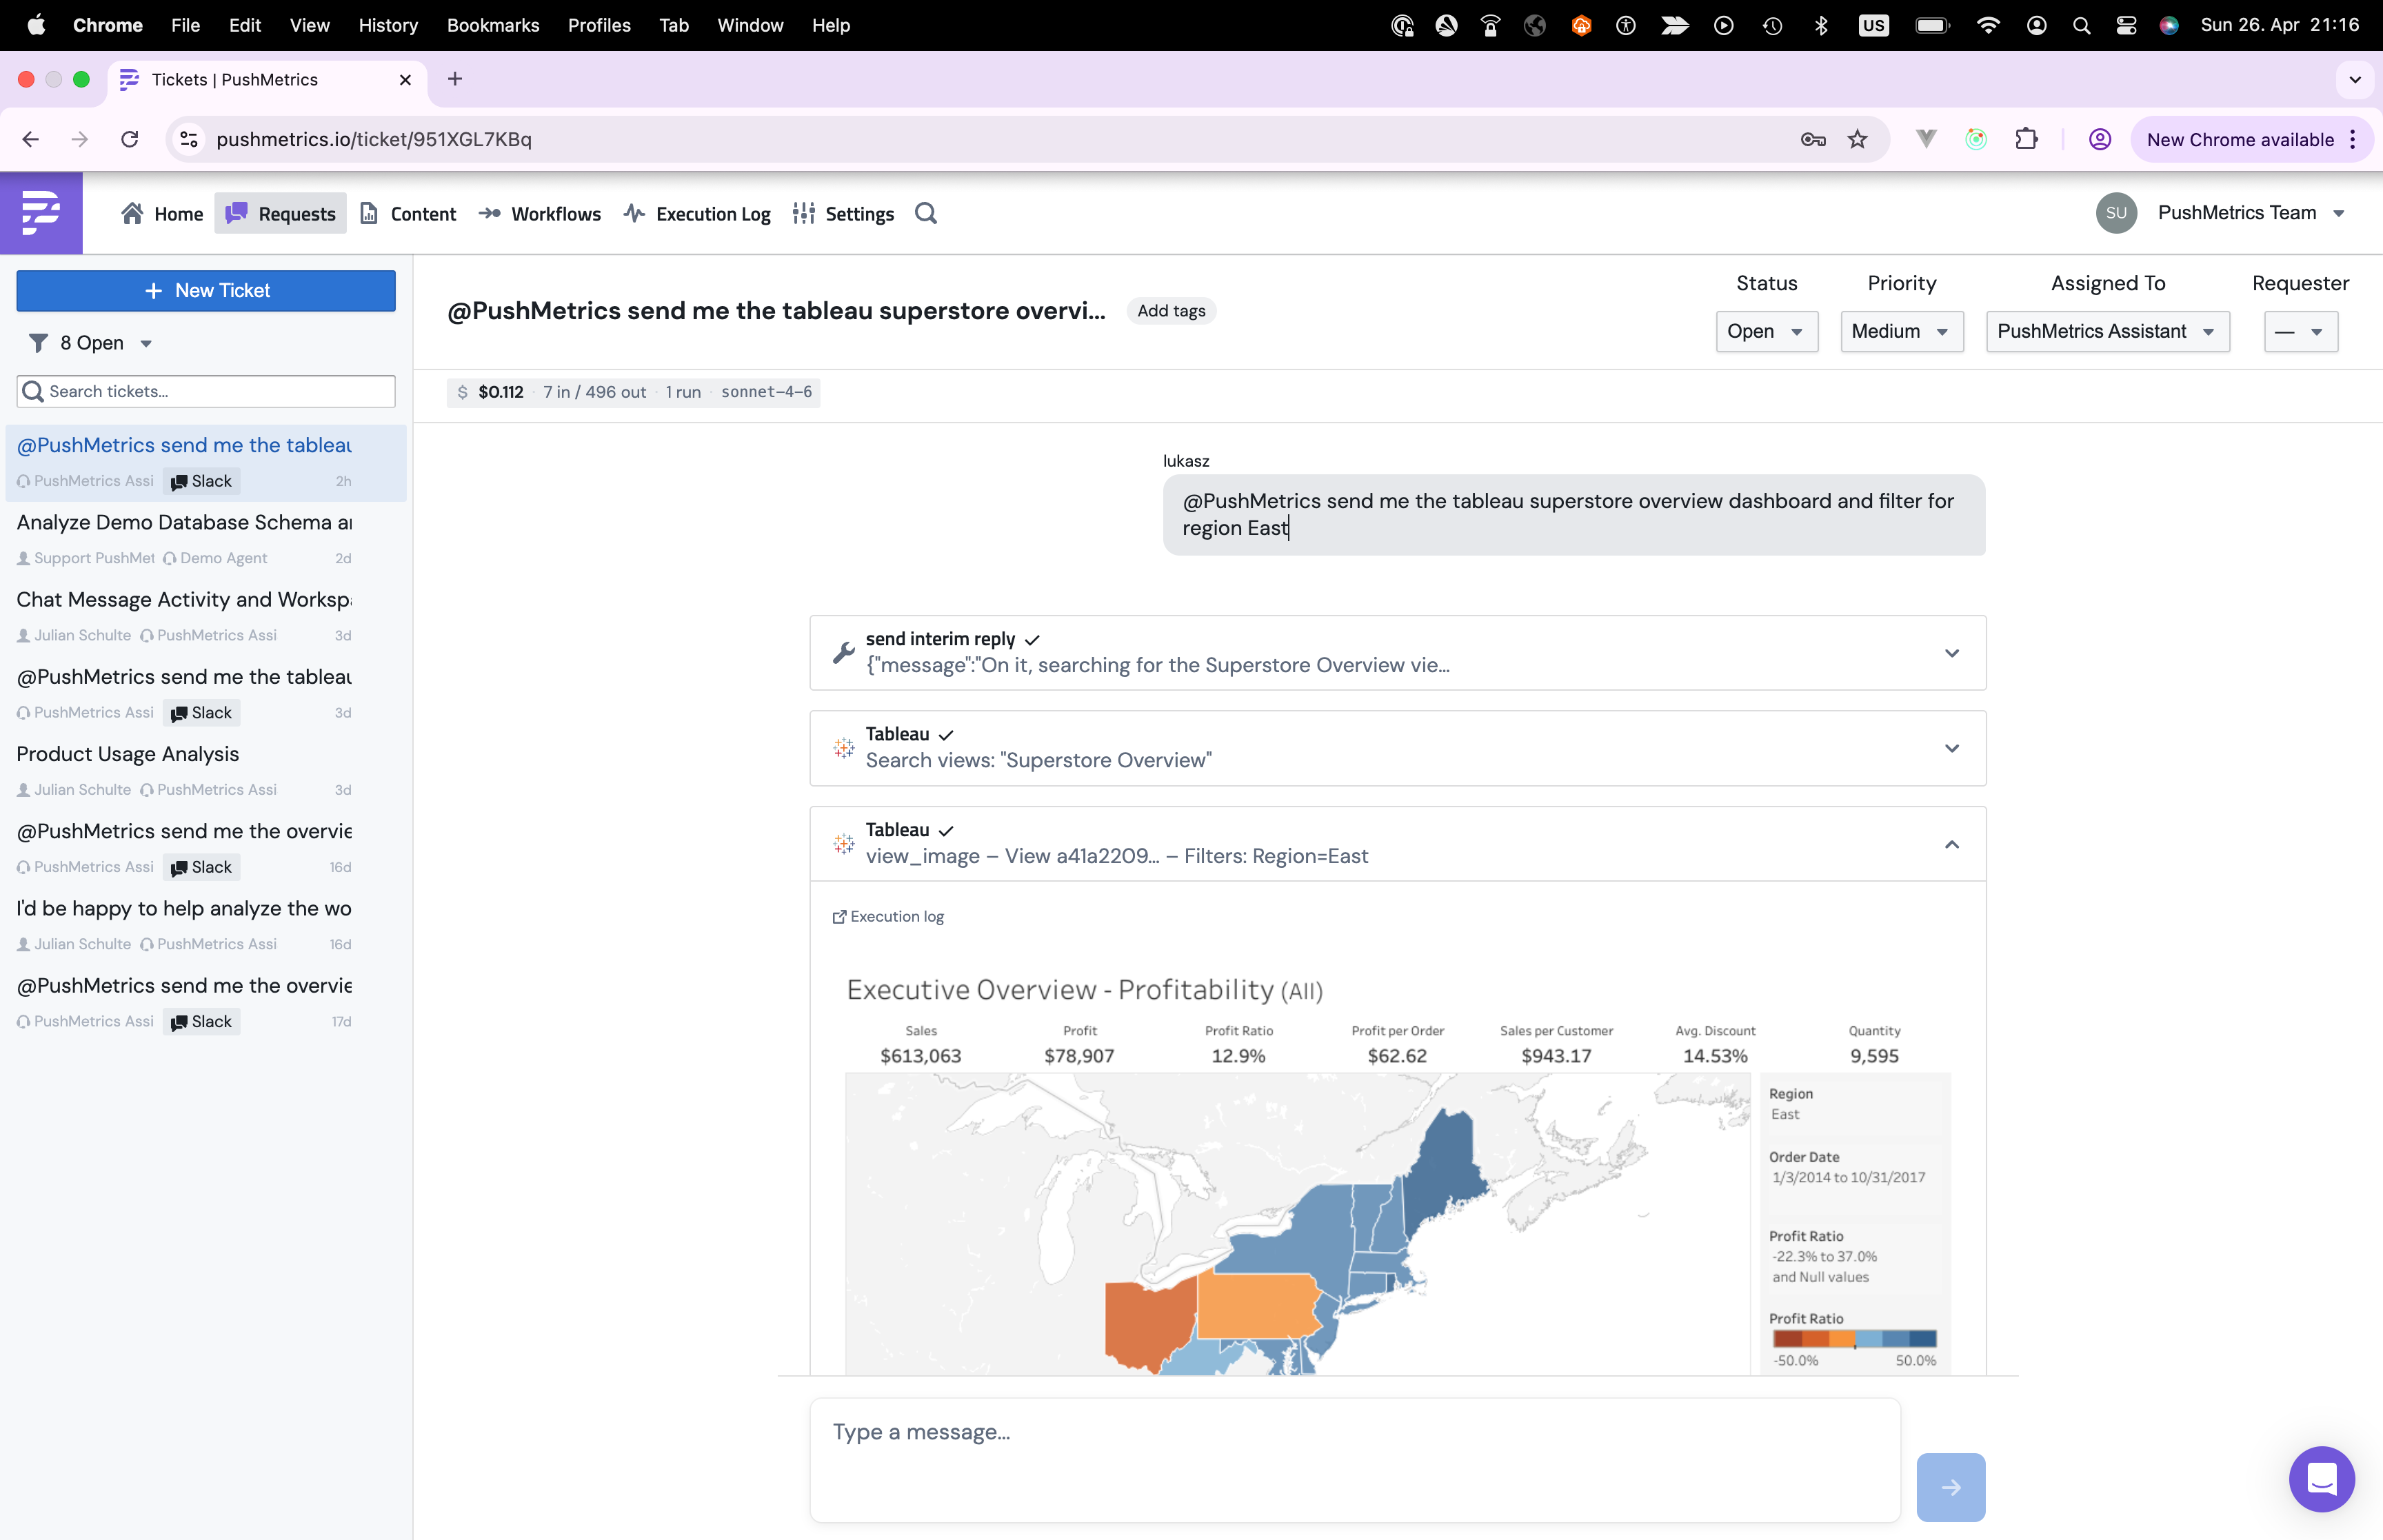
Task: Open Assigned To dropdown PushMetrics Assistant
Action: [x=2107, y=331]
